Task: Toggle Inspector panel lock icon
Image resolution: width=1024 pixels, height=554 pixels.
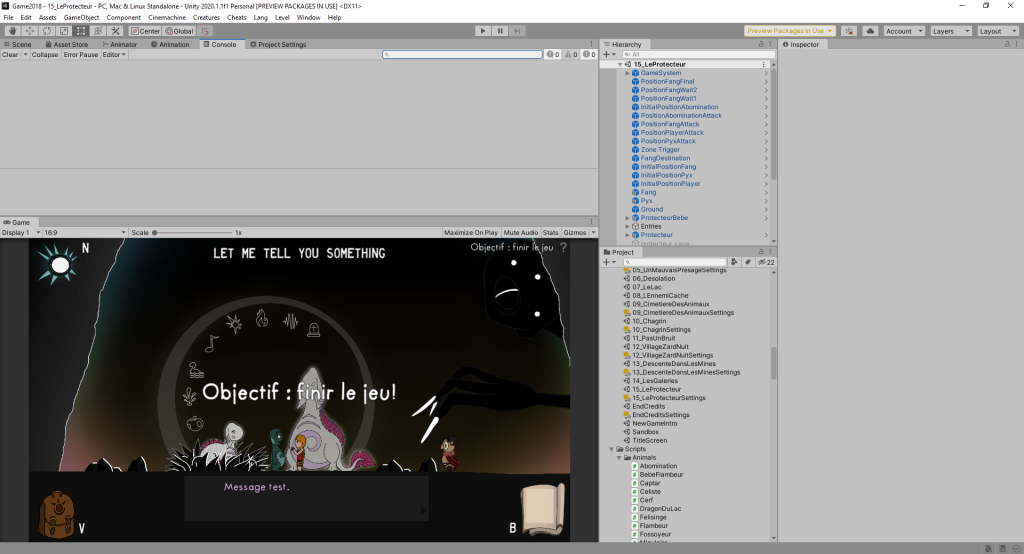Action: click(x=1007, y=44)
